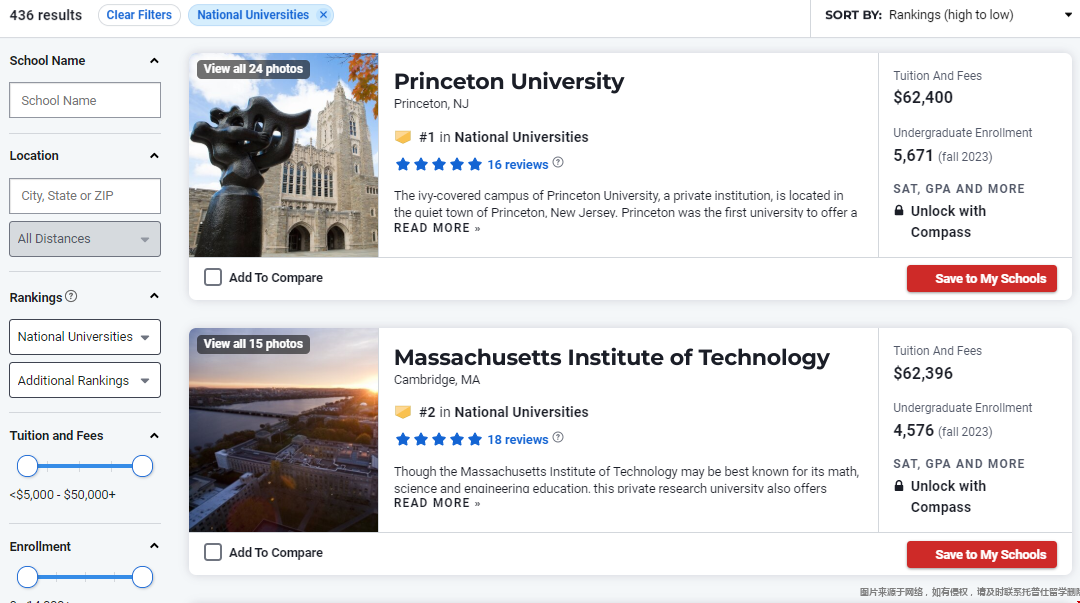Open Princeton's 16 reviews link
1080x603 pixels.
518,165
